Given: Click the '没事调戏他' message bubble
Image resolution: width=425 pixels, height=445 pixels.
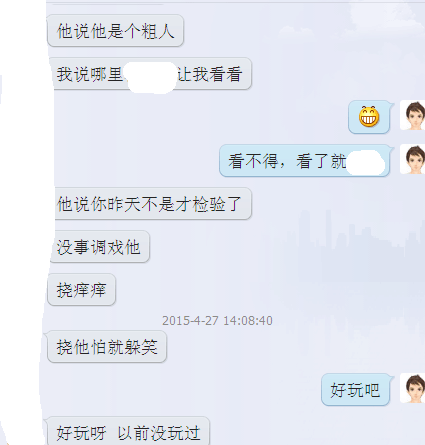Looking at the screenshot, I should pyautogui.click(x=100, y=247).
